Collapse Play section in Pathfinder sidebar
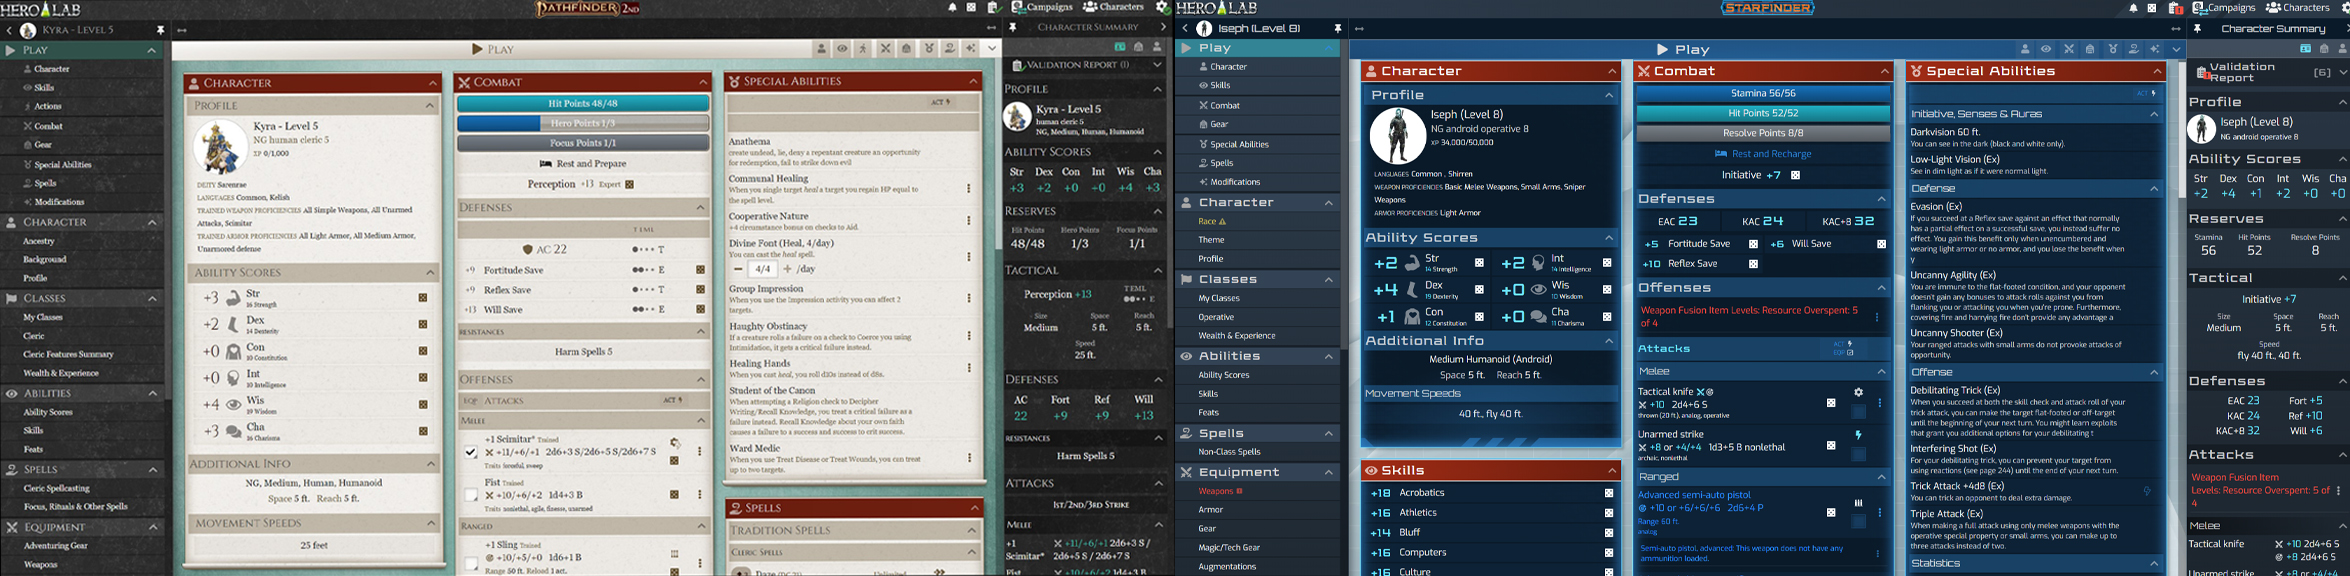 152,50
